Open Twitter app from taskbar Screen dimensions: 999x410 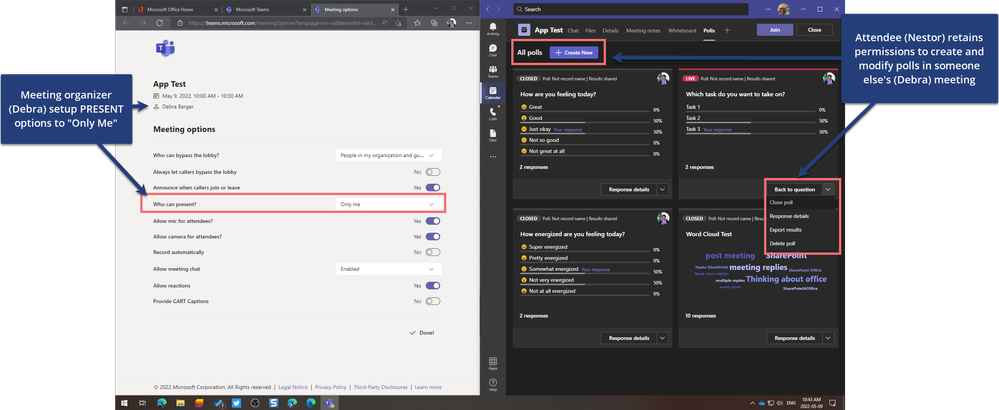point(236,402)
